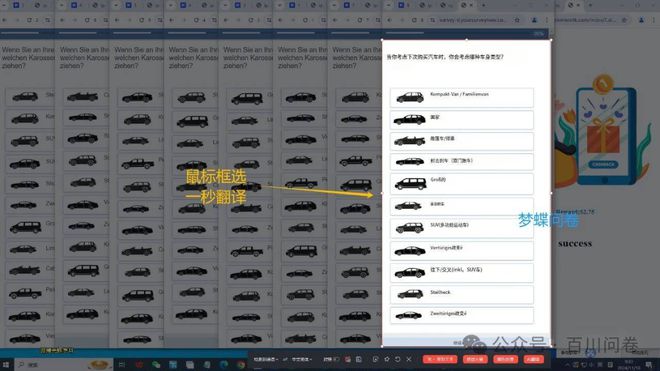Open the Windows Start menu

pyautogui.click(x=6, y=365)
